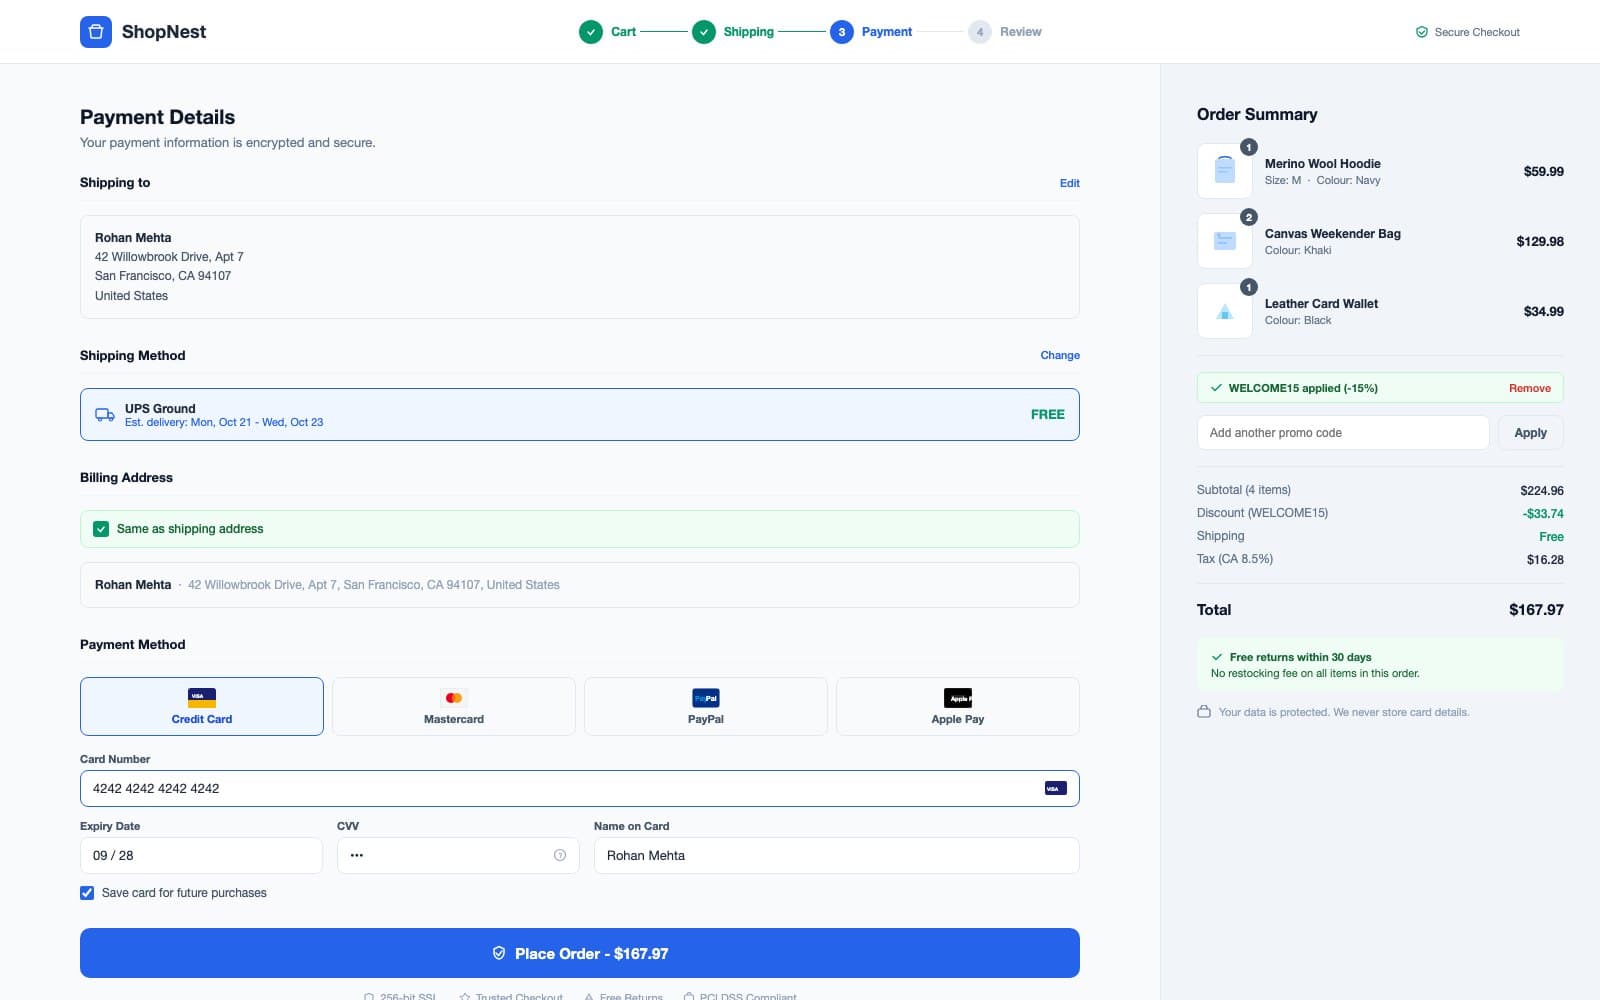Select the Credit Card payment method
This screenshot has width=1600, height=1000.
[x=202, y=706]
